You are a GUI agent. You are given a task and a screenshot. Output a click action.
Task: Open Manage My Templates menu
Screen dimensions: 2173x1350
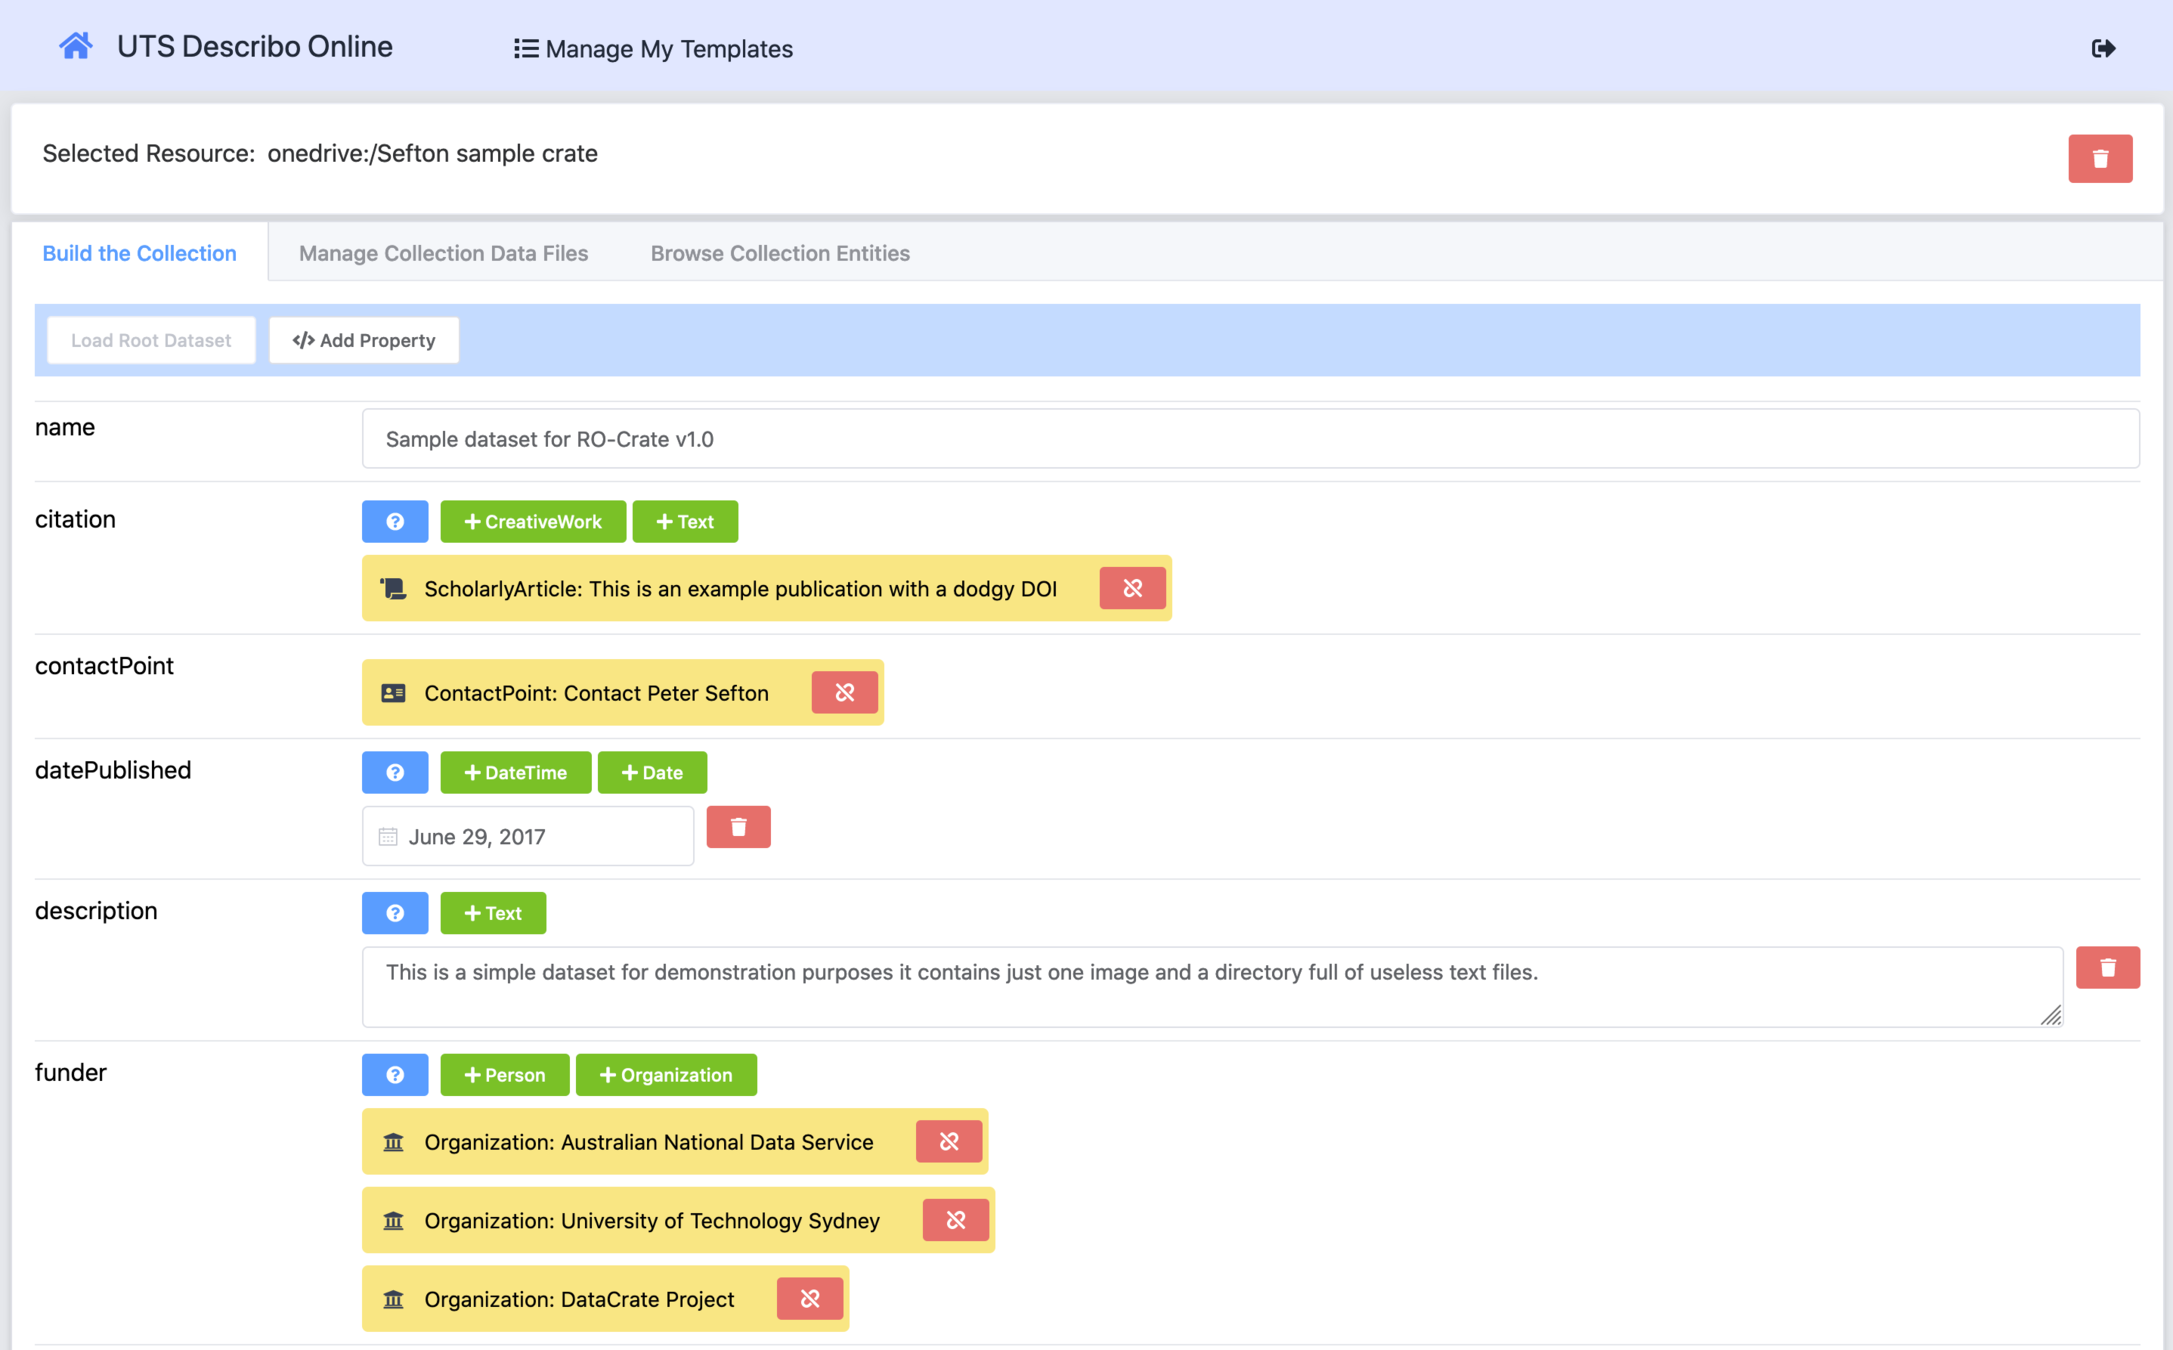pyautogui.click(x=653, y=48)
